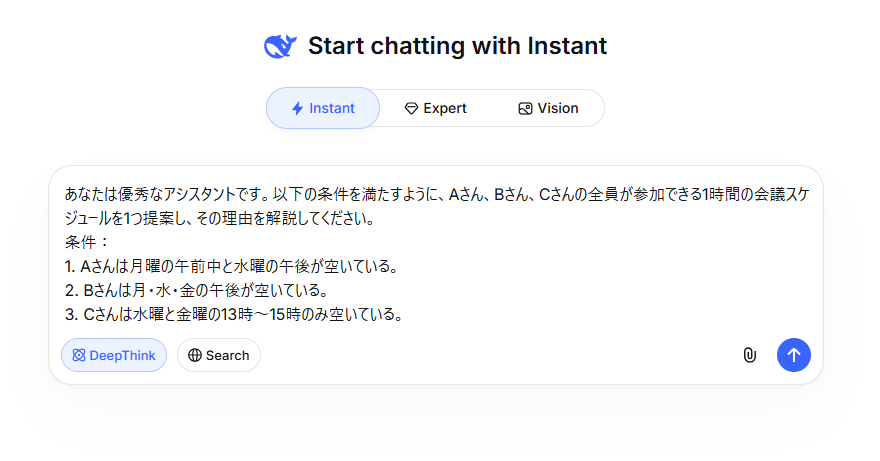
Task: Switch to the Expert mode tab
Action: pyautogui.click(x=436, y=108)
